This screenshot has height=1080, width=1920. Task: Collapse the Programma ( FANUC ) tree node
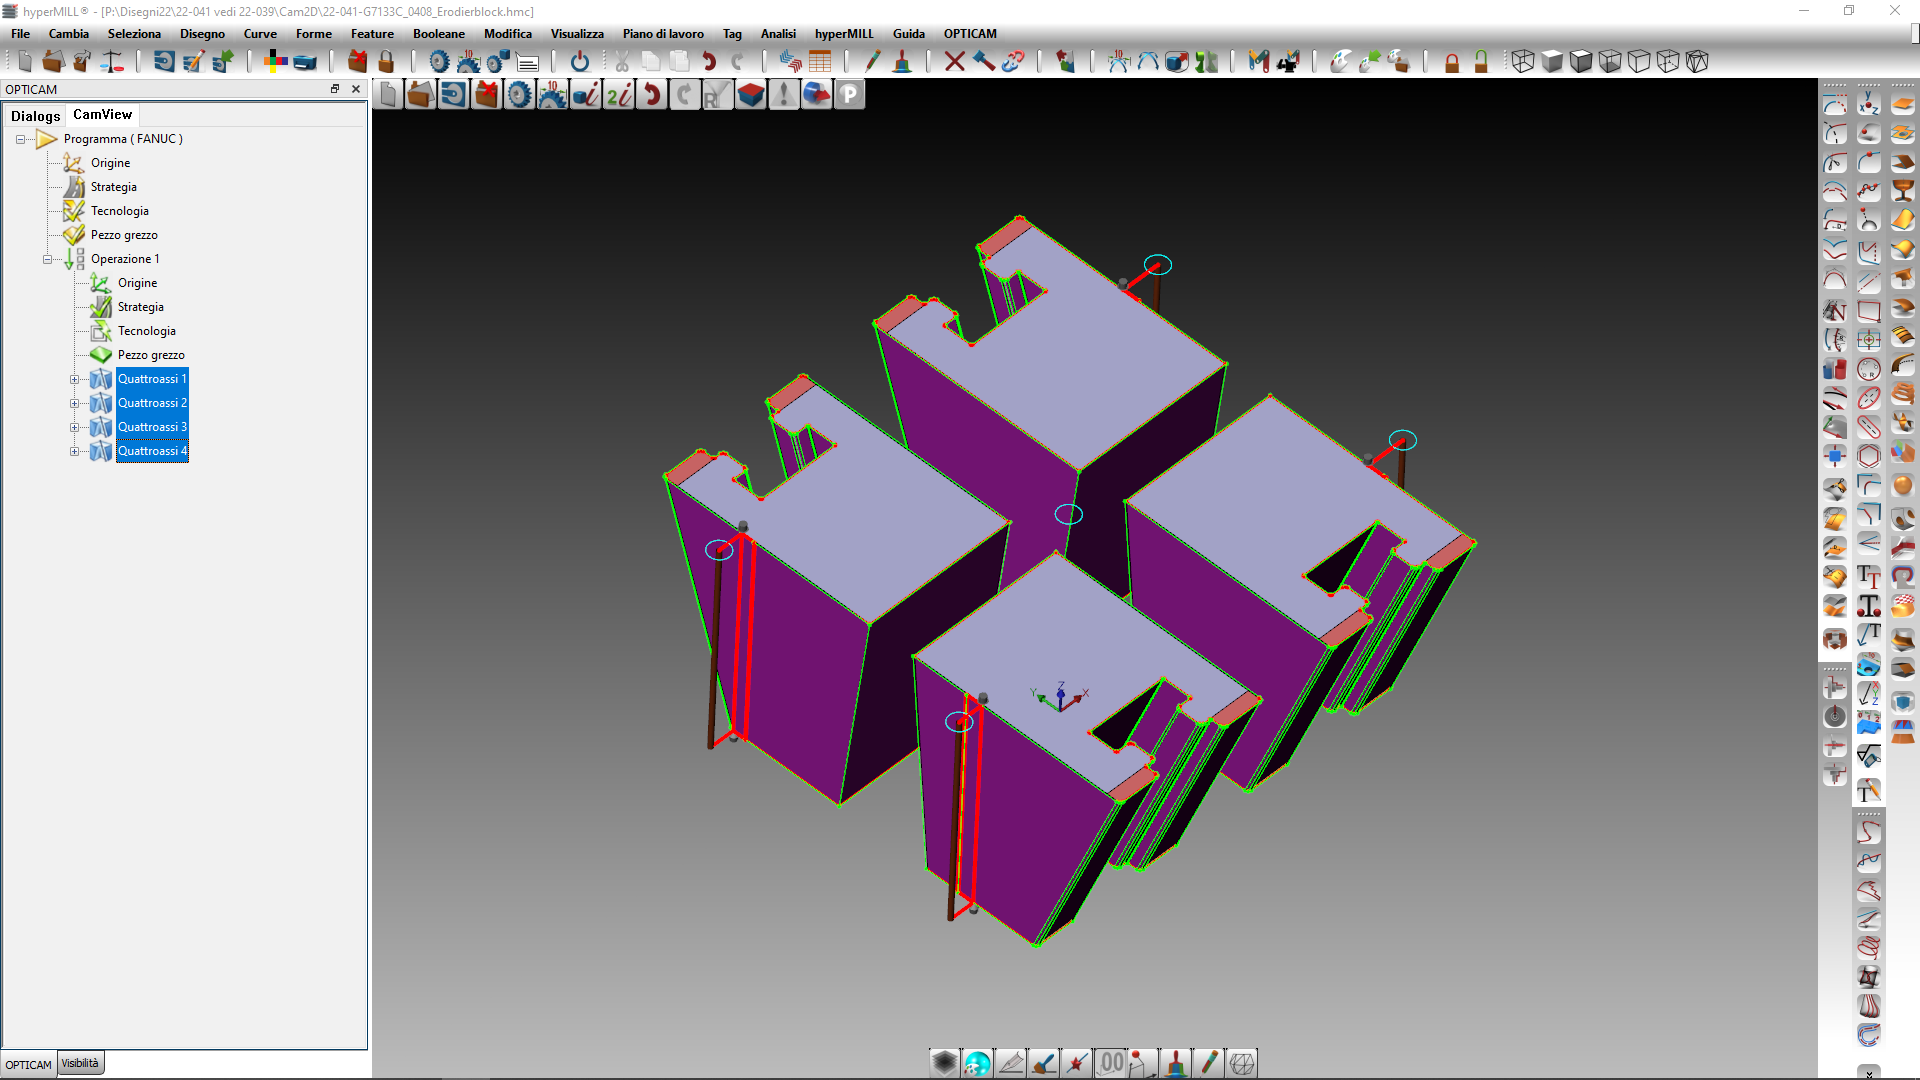[20, 139]
